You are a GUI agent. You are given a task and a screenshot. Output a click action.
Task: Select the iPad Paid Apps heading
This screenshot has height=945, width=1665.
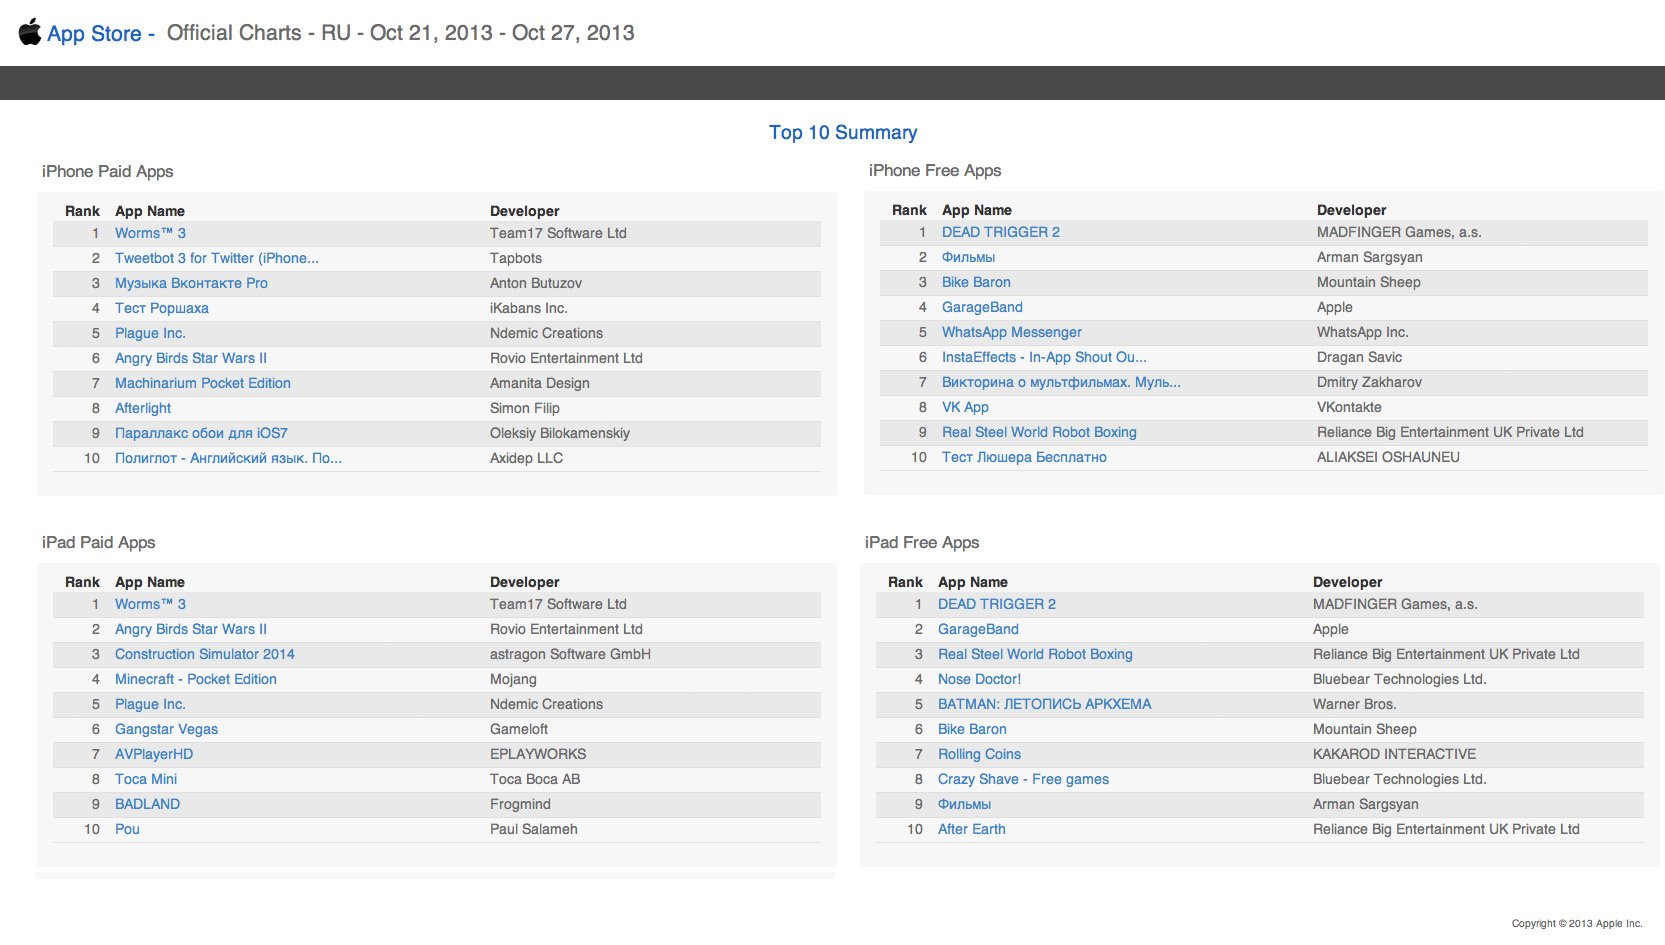click(98, 542)
